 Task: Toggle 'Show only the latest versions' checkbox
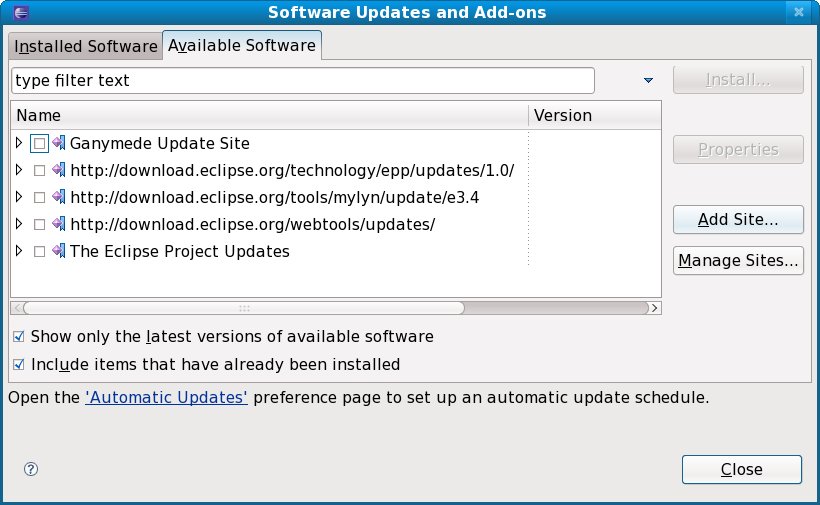(x=18, y=337)
